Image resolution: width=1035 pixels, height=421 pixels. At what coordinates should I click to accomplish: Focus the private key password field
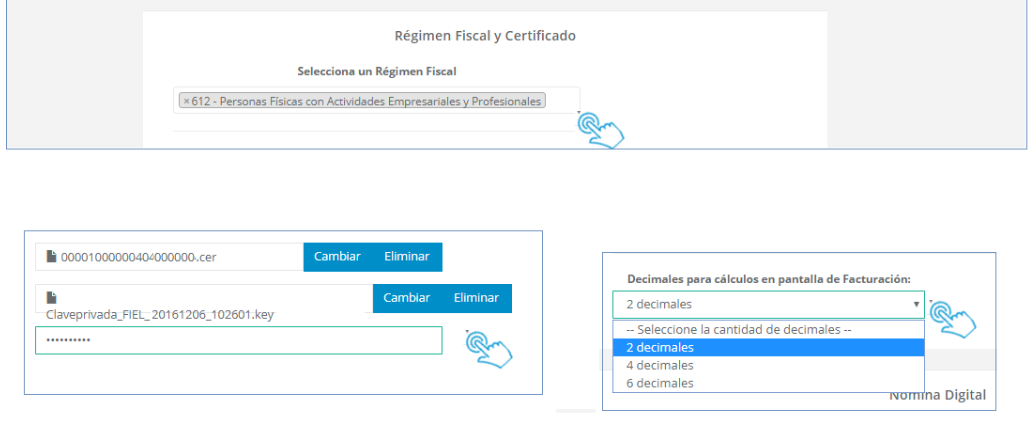pyautogui.click(x=238, y=340)
